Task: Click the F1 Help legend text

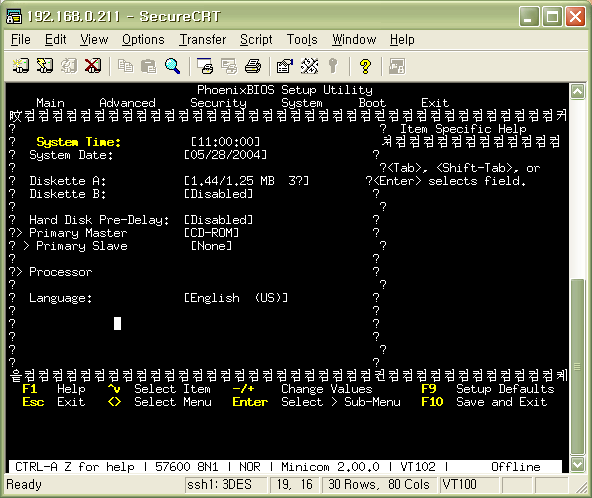Action: [54, 389]
